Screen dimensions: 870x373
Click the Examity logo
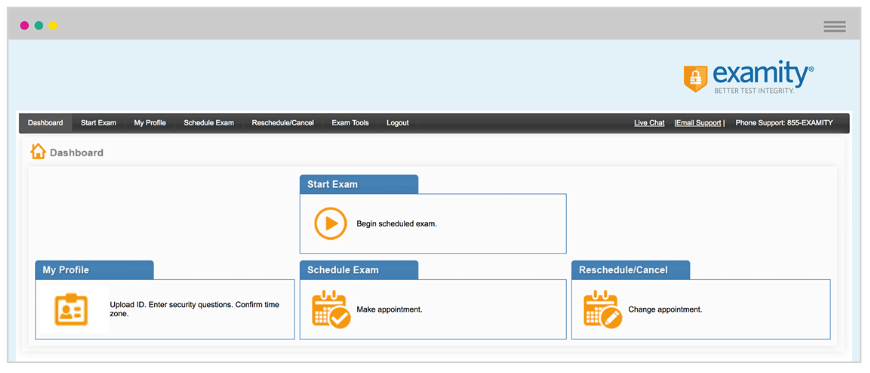[x=749, y=77]
